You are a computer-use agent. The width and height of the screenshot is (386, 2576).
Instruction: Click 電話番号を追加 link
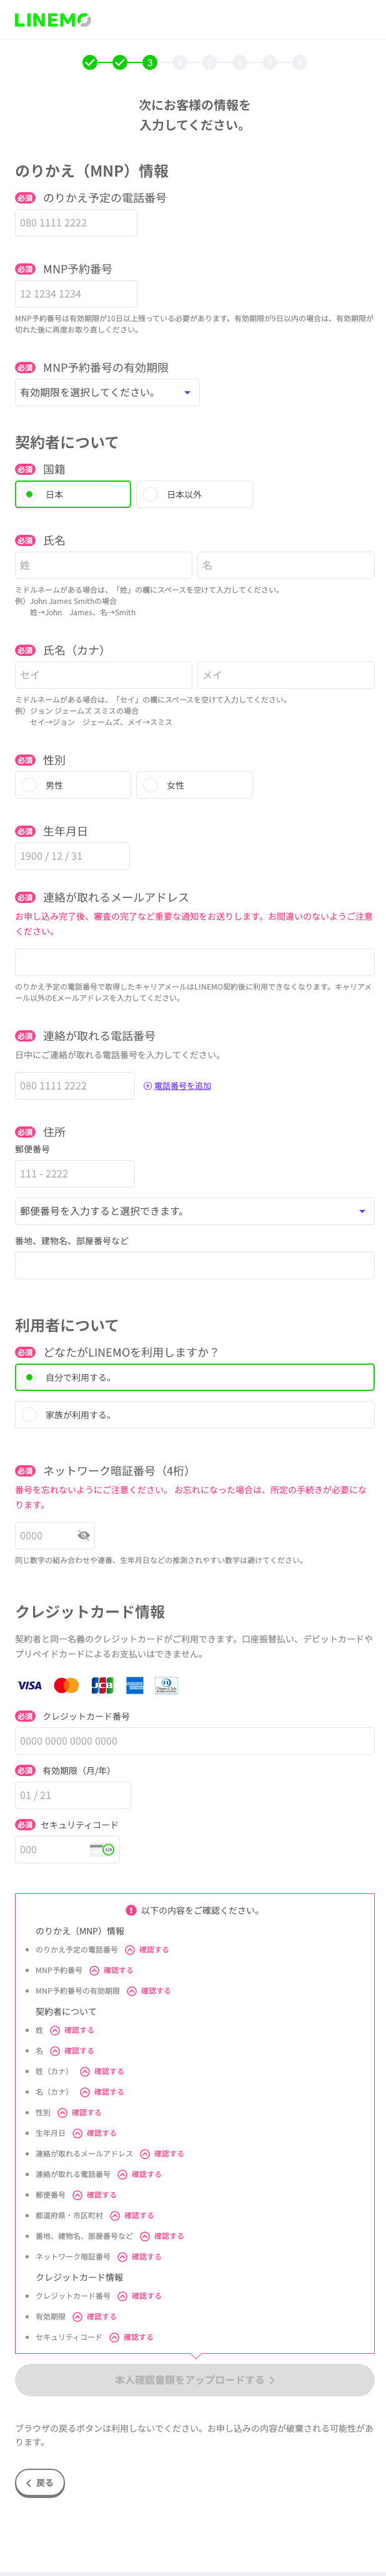[182, 1085]
